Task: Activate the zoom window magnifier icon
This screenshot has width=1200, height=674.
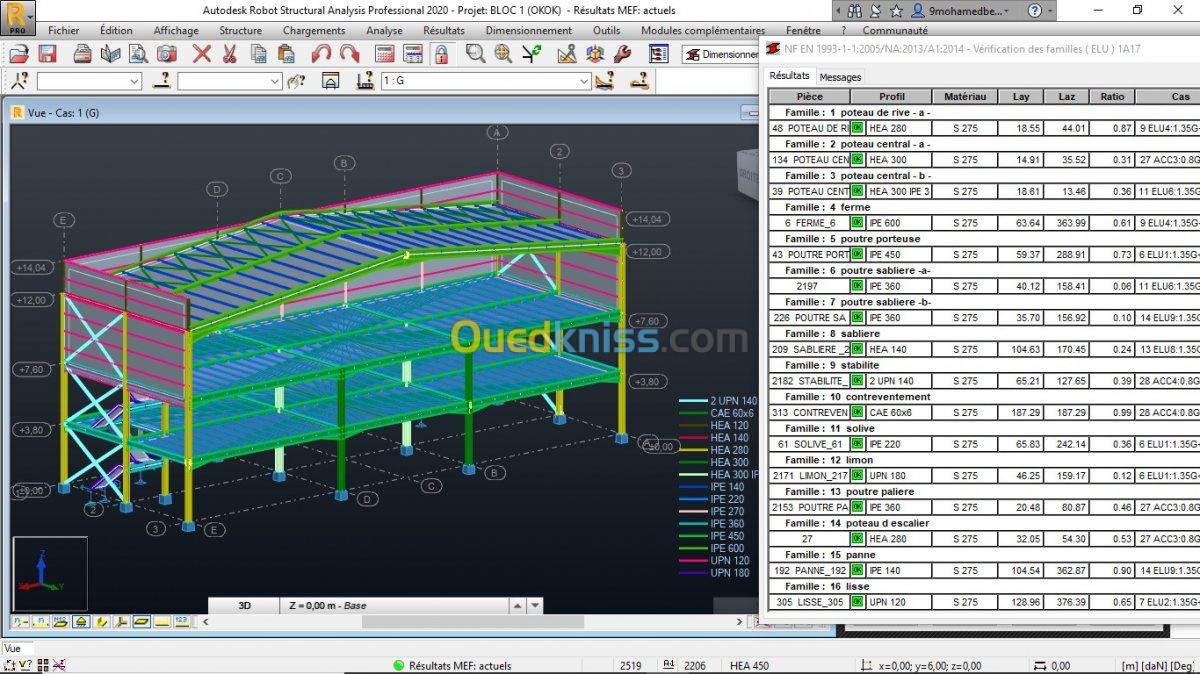Action: (475, 54)
